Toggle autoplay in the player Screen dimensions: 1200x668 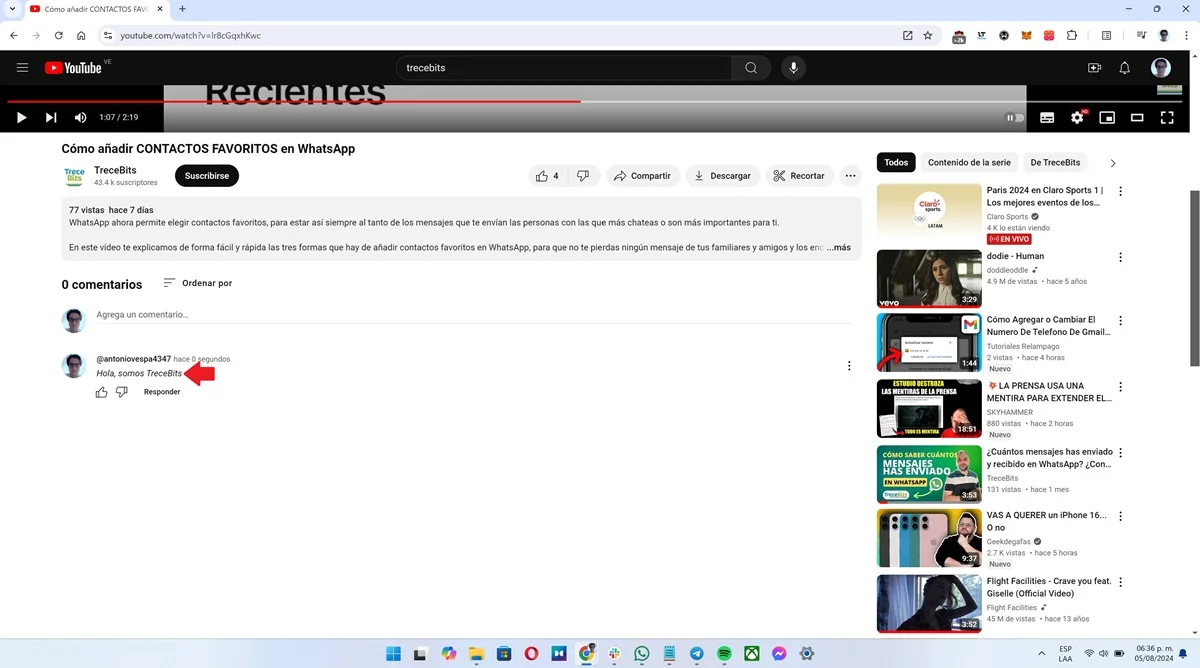(x=1014, y=117)
